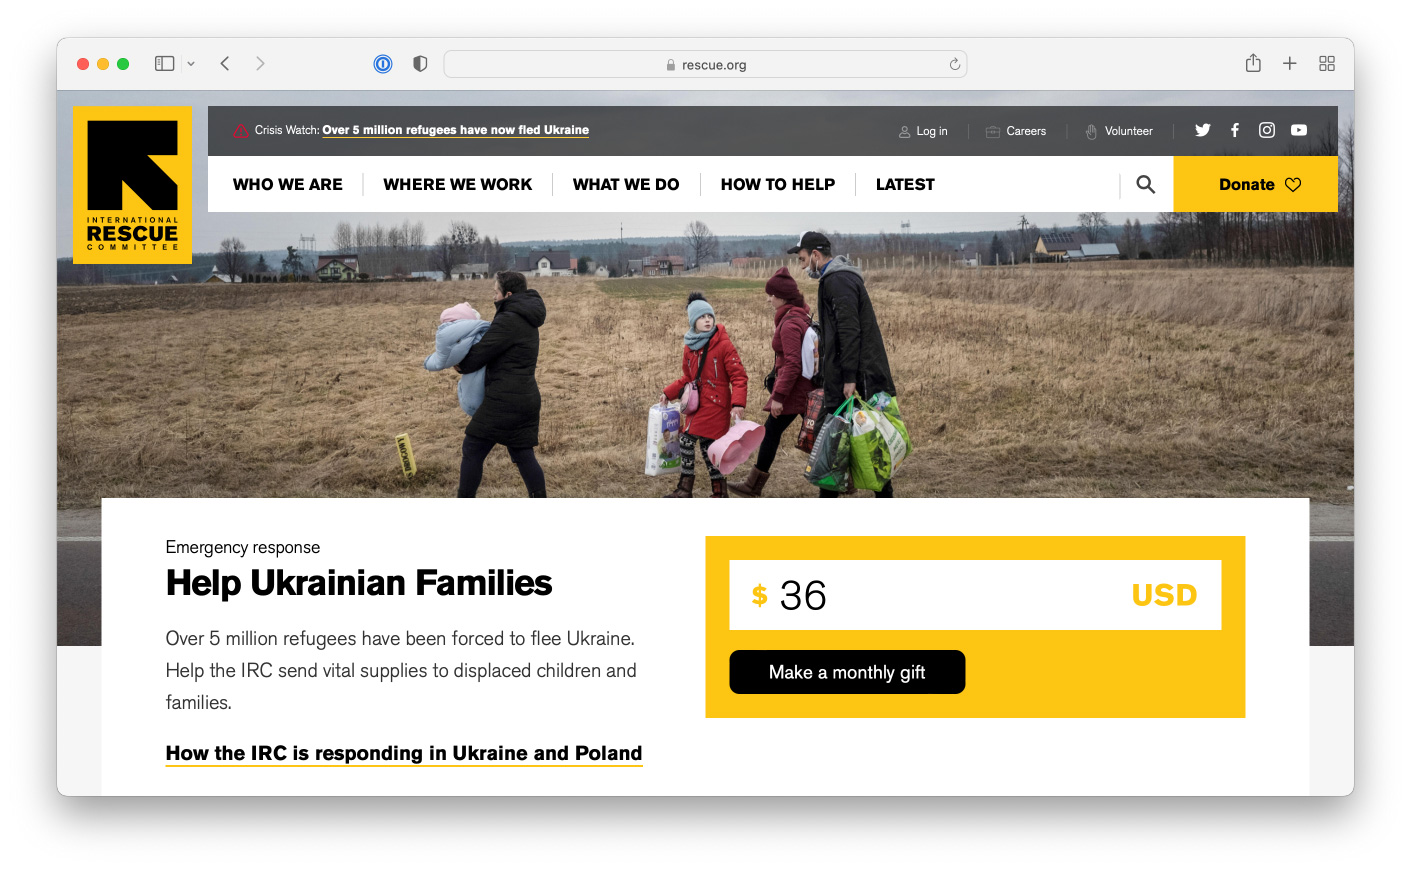Click the yellow Donate button

1256,184
